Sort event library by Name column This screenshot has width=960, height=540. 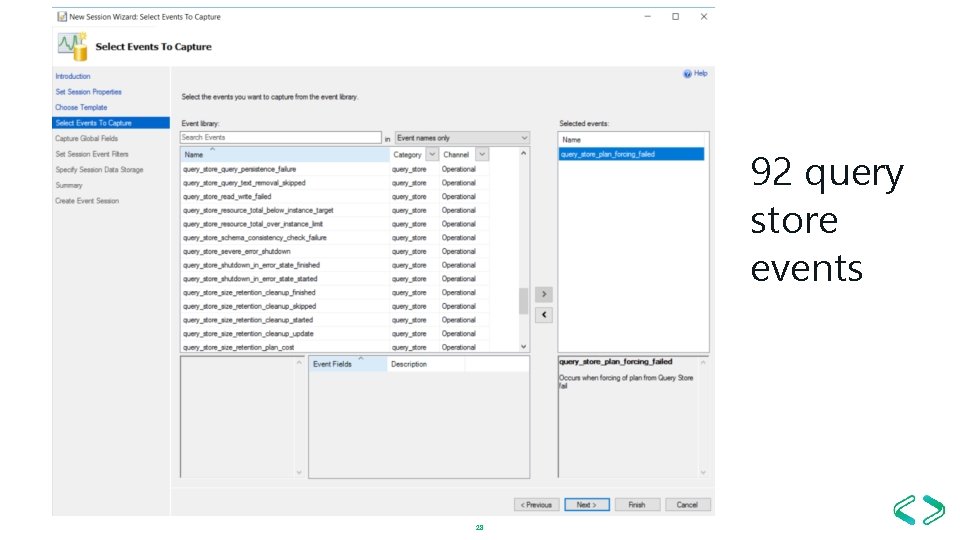[285, 154]
